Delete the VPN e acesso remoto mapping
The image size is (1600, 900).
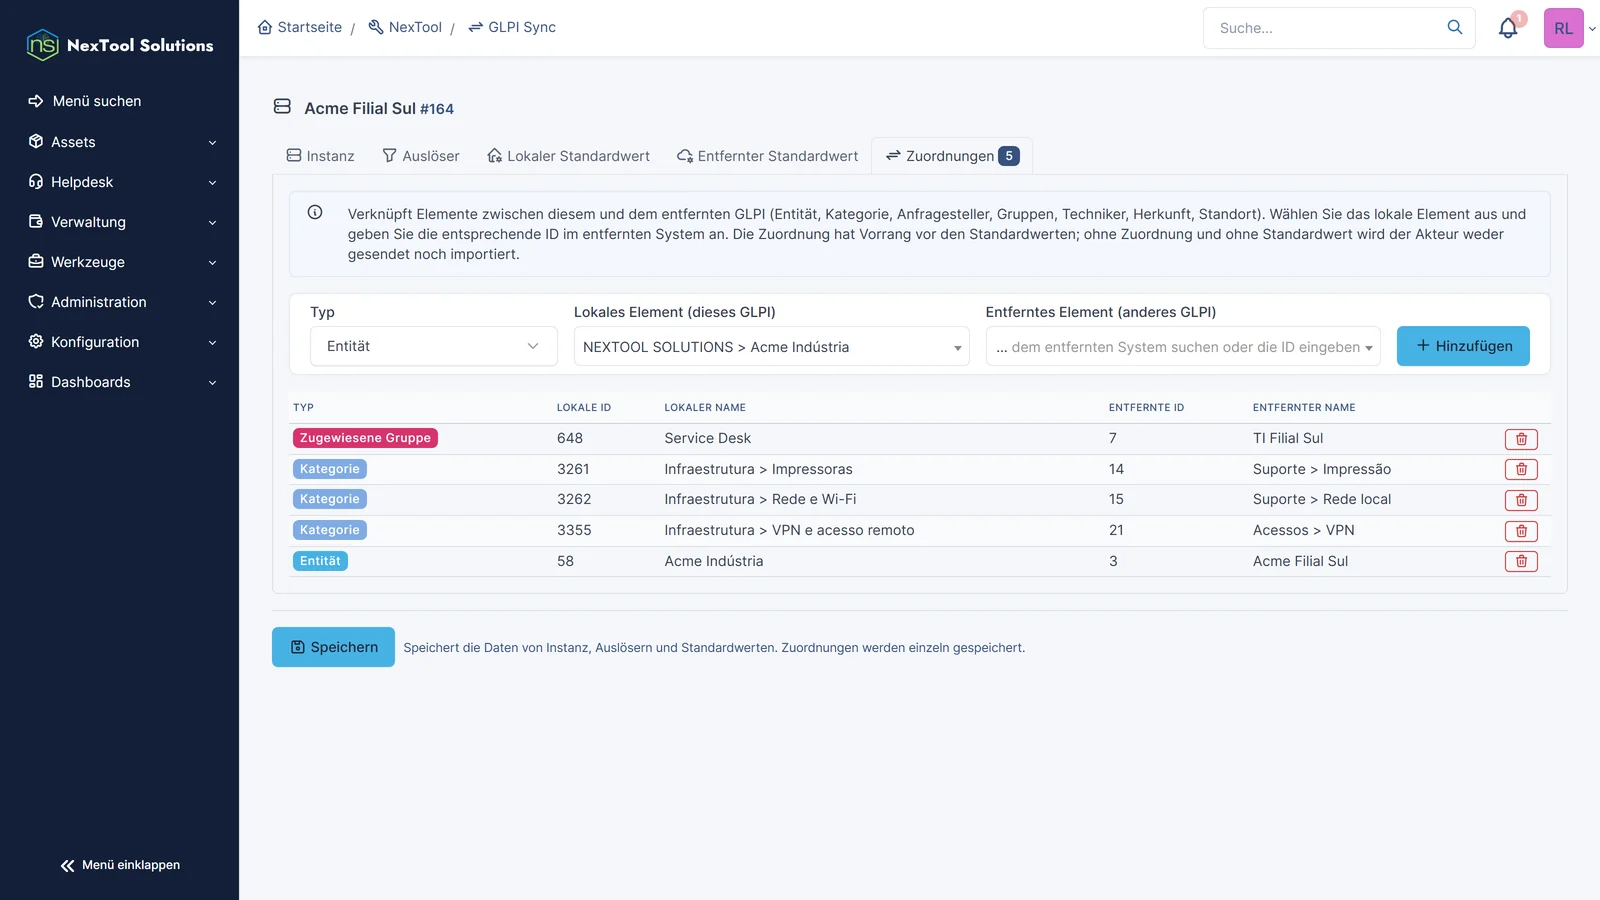(x=1521, y=531)
